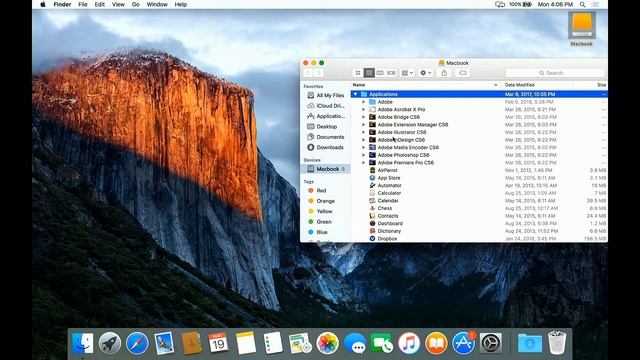Image resolution: width=640 pixels, height=360 pixels.
Task: Collapse the Applications folder
Action: pos(355,94)
